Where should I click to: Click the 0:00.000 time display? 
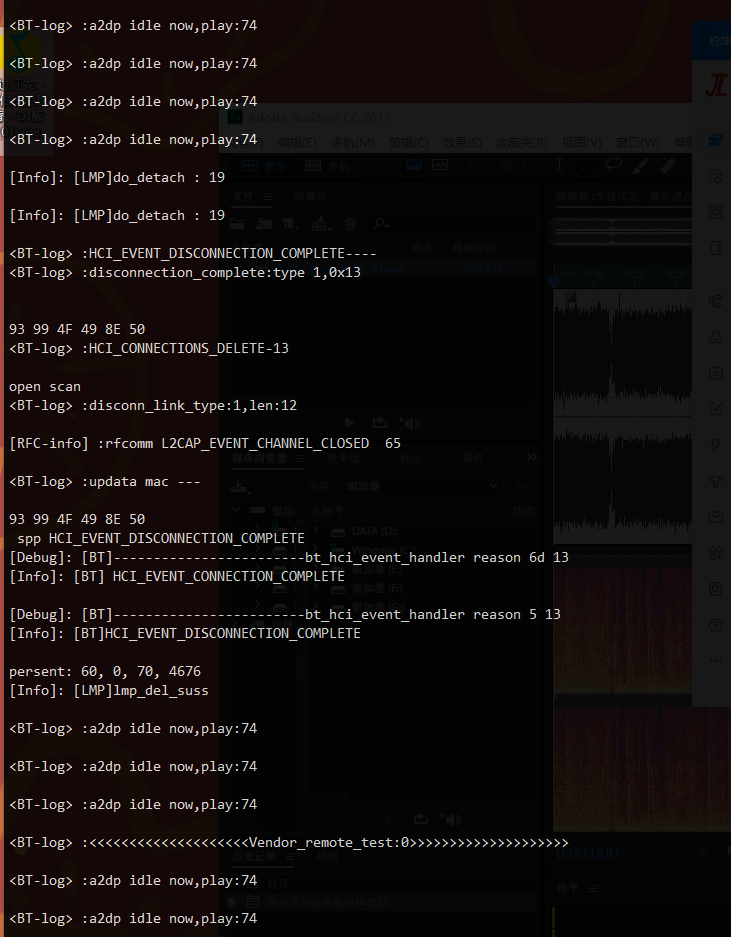[x=587, y=853]
